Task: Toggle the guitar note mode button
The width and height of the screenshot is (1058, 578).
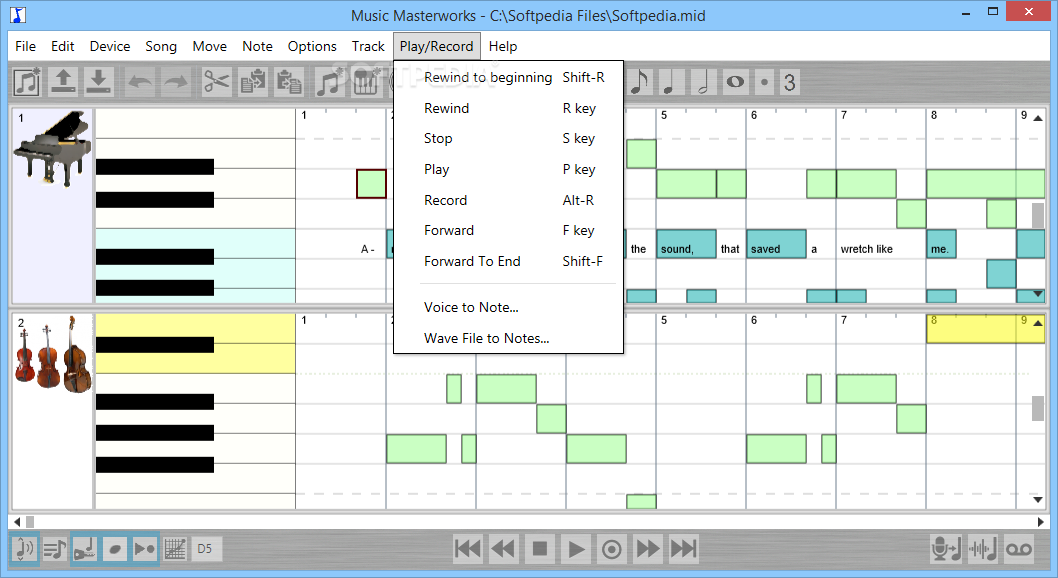Action: [85, 549]
